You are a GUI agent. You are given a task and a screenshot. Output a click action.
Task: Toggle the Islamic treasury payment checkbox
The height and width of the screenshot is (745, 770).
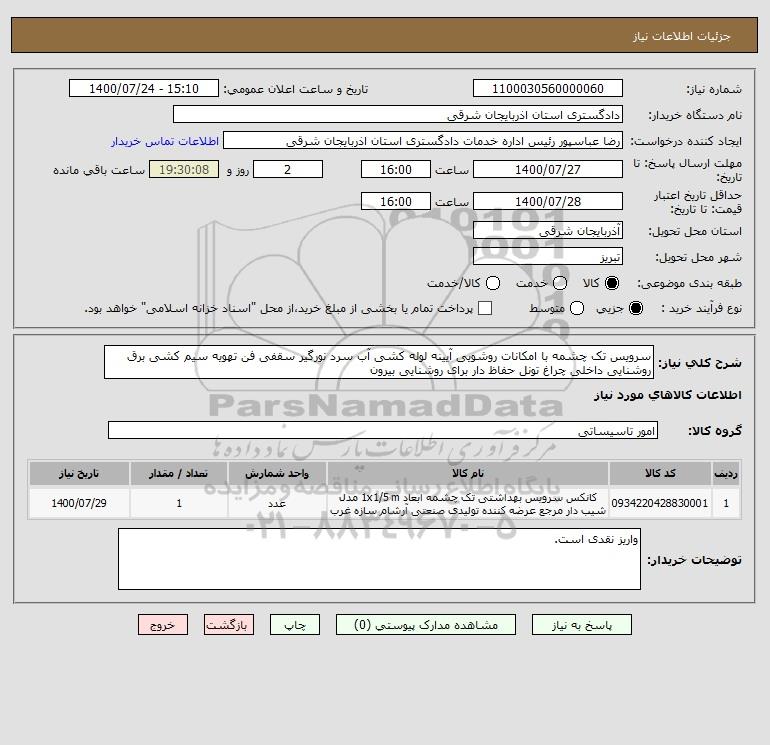(485, 308)
